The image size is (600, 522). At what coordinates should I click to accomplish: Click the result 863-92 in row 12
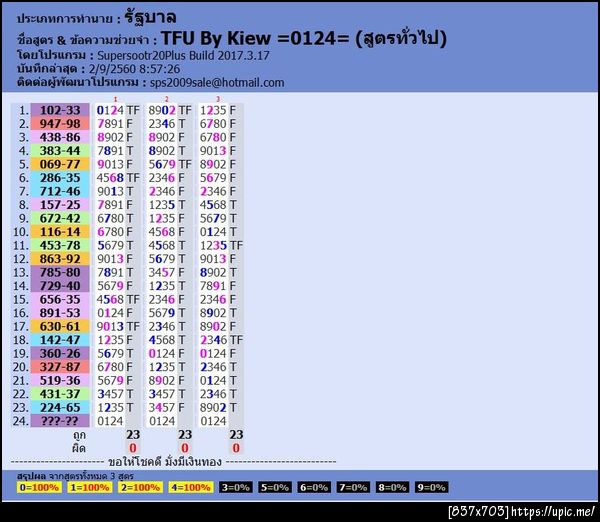60,259
